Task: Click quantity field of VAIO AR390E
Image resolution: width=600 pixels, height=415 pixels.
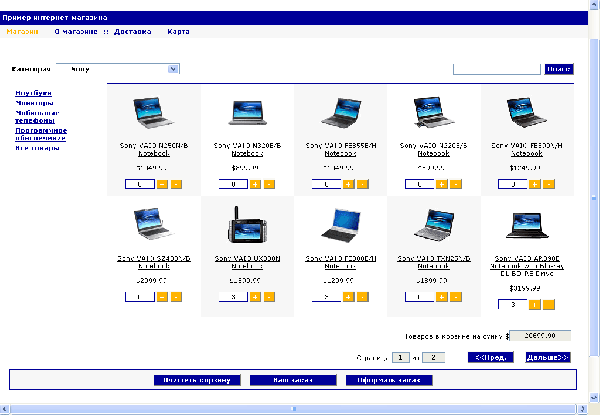Action: click(512, 304)
